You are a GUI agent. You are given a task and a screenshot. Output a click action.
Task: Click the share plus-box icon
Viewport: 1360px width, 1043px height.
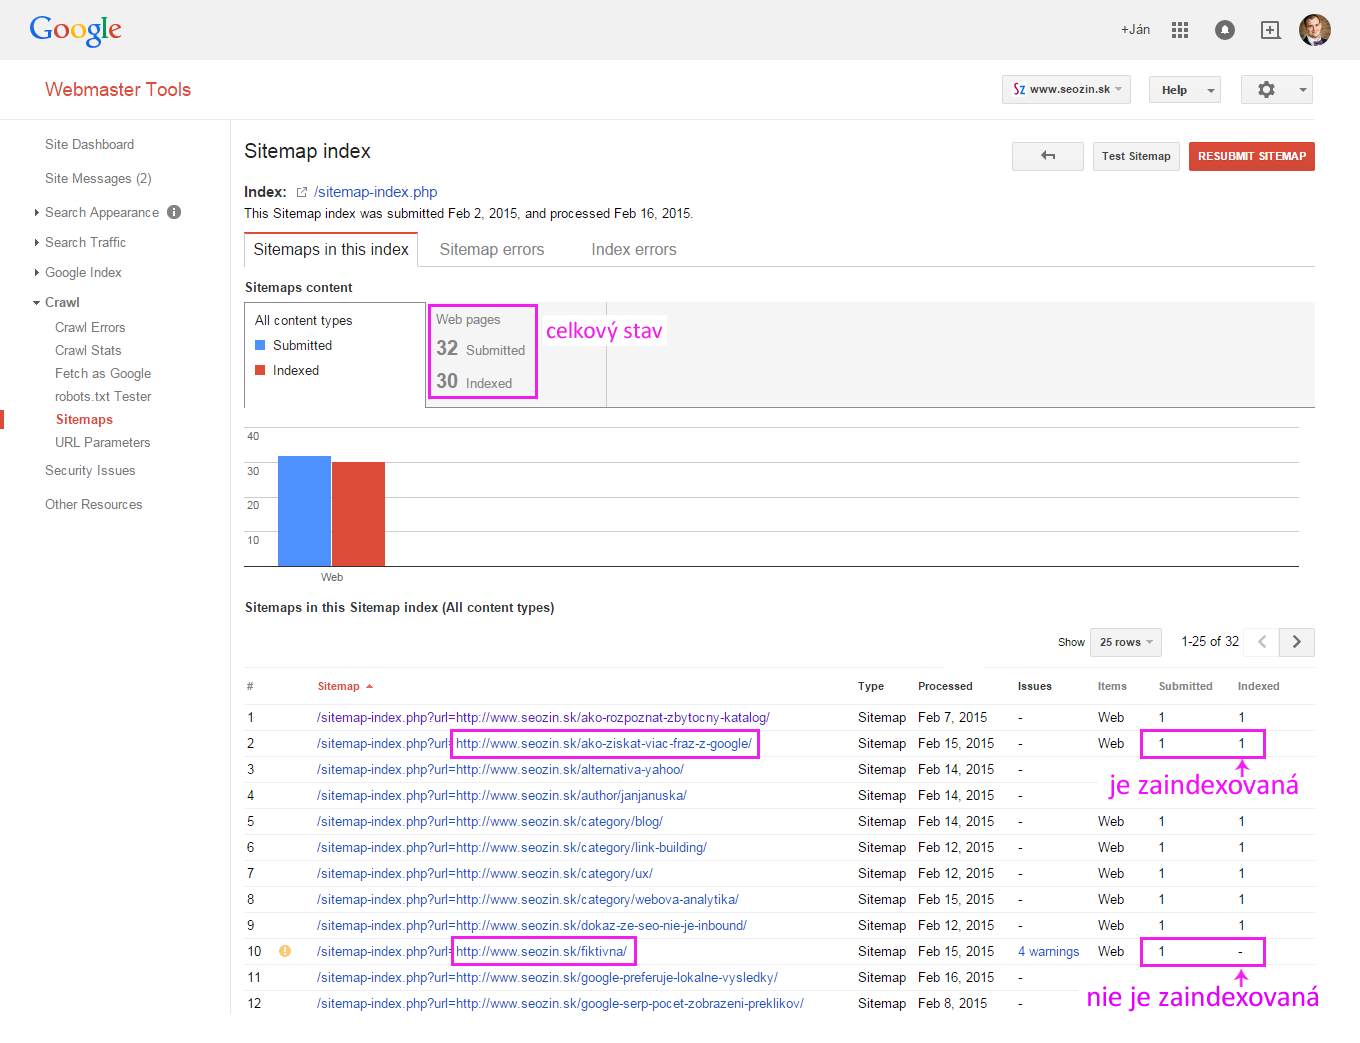pyautogui.click(x=1270, y=30)
